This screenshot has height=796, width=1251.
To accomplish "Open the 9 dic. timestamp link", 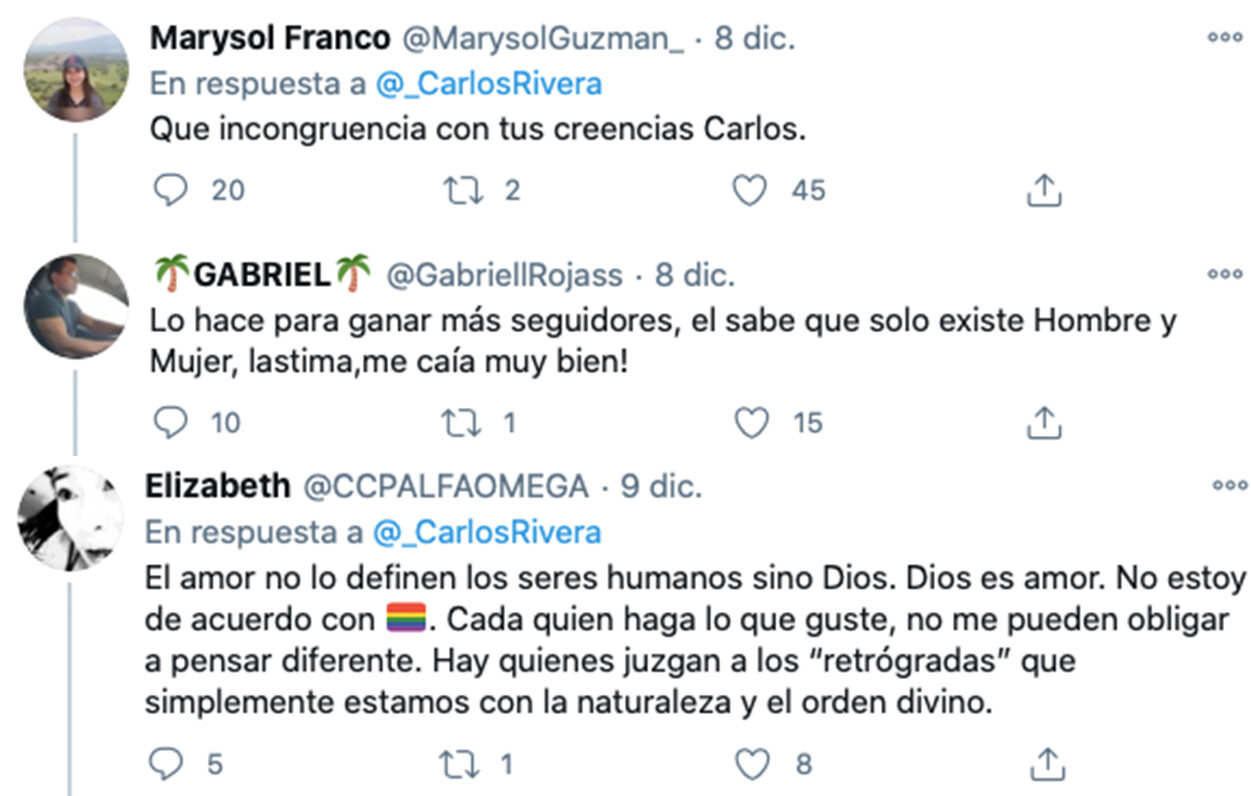I will pos(663,487).
